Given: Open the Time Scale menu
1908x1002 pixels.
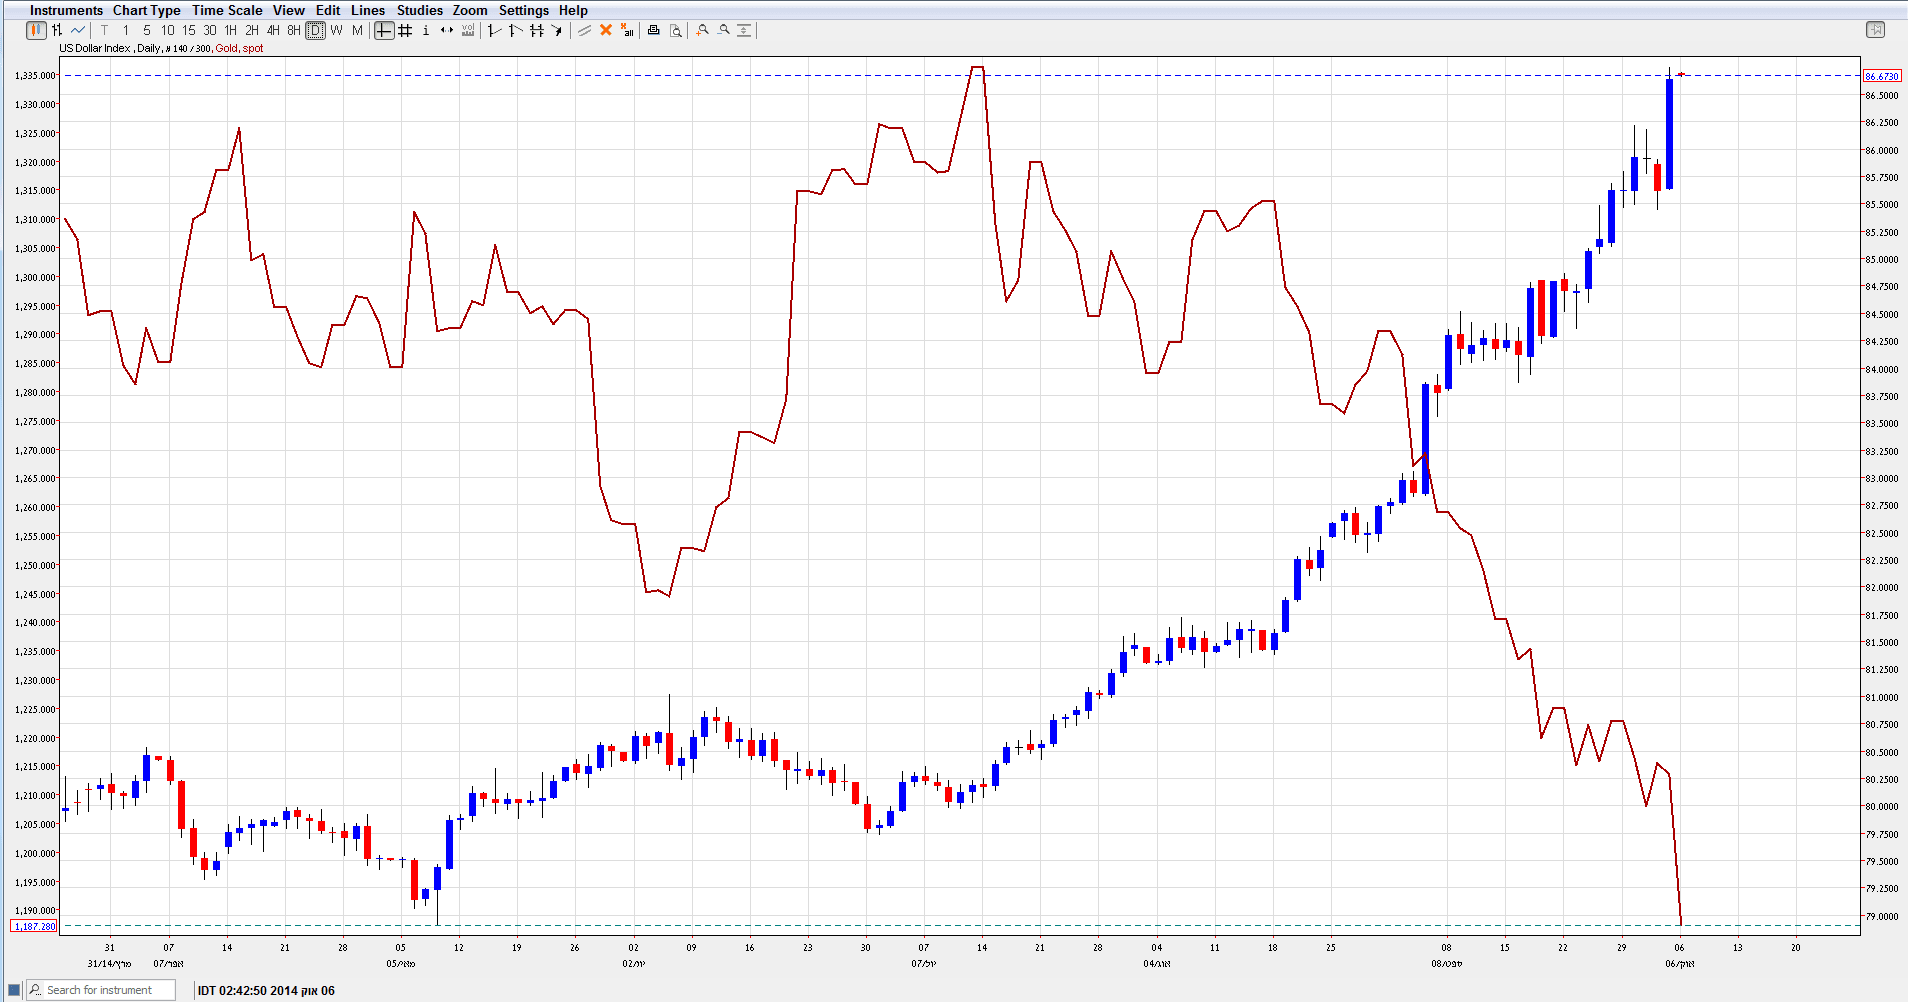Looking at the screenshot, I should (x=227, y=10).
